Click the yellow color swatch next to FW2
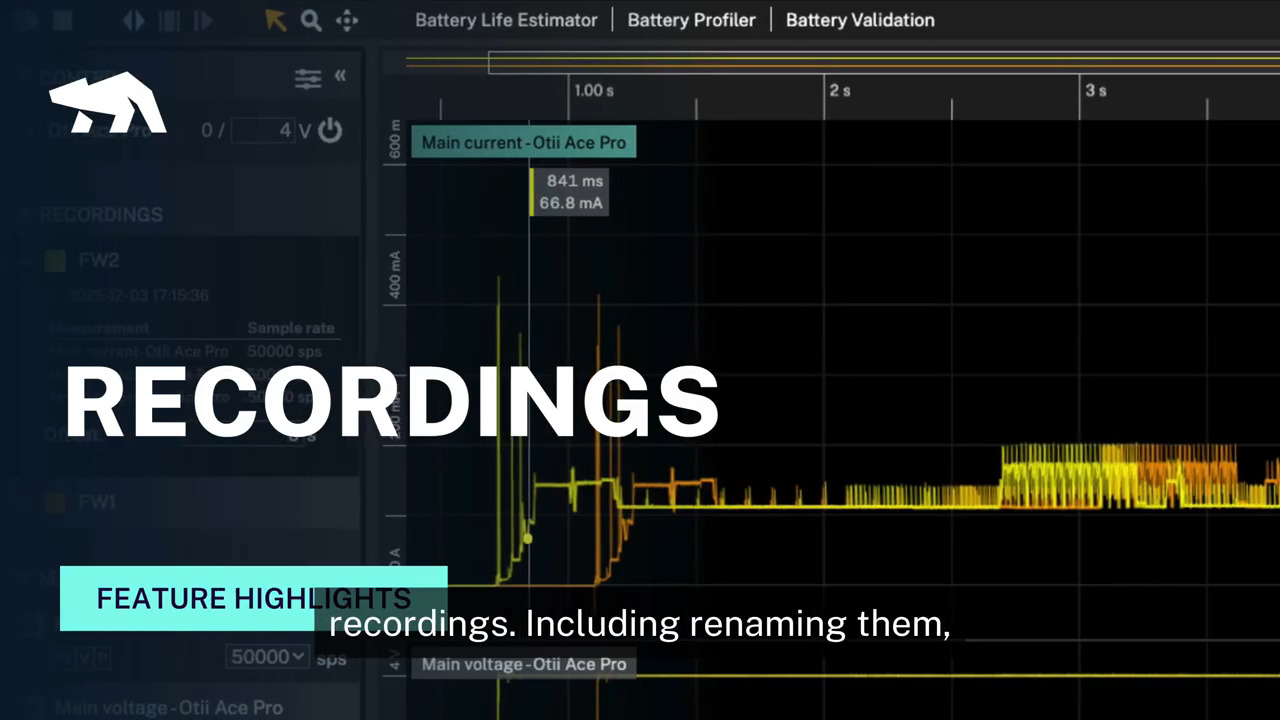1280x720 pixels. tap(55, 260)
